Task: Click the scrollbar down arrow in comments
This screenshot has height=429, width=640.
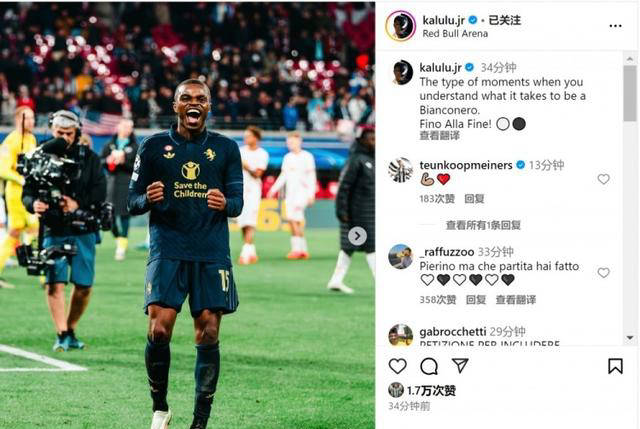Action: pyautogui.click(x=629, y=338)
